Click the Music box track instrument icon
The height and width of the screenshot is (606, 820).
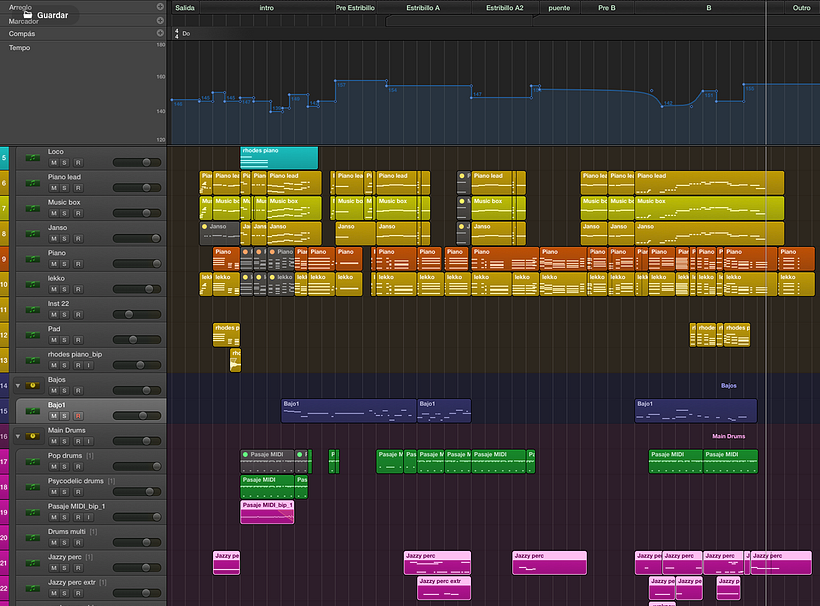(33, 208)
